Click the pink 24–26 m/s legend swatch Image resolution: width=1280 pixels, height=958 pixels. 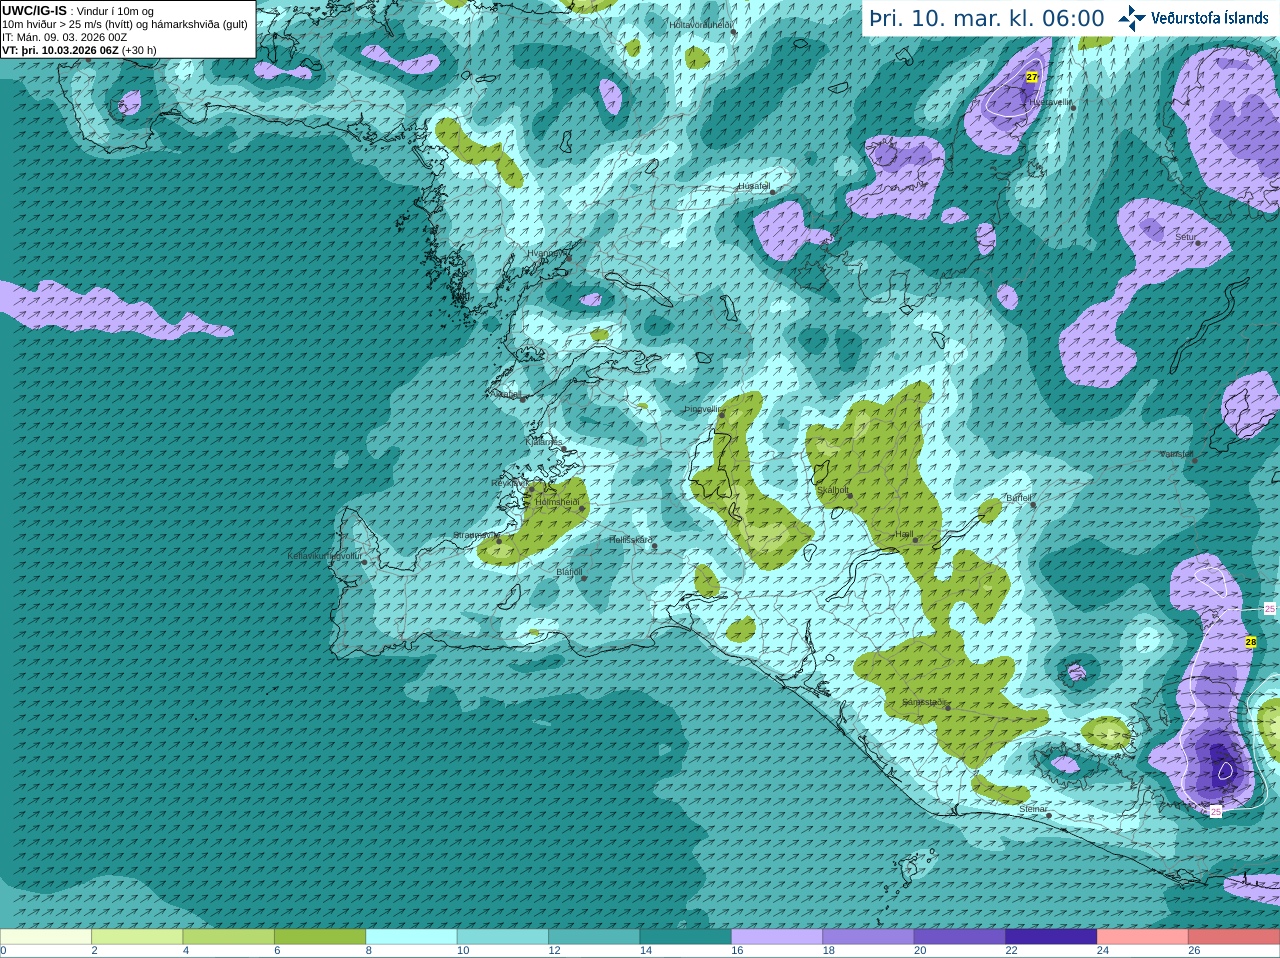(1143, 937)
